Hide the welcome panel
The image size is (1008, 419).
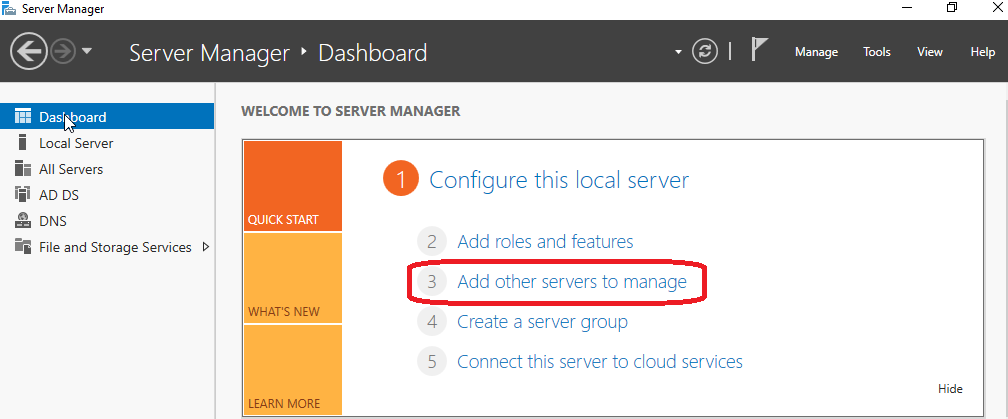(950, 389)
